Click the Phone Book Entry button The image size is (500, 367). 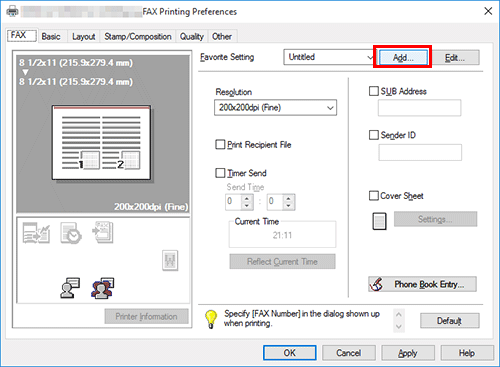[422, 284]
